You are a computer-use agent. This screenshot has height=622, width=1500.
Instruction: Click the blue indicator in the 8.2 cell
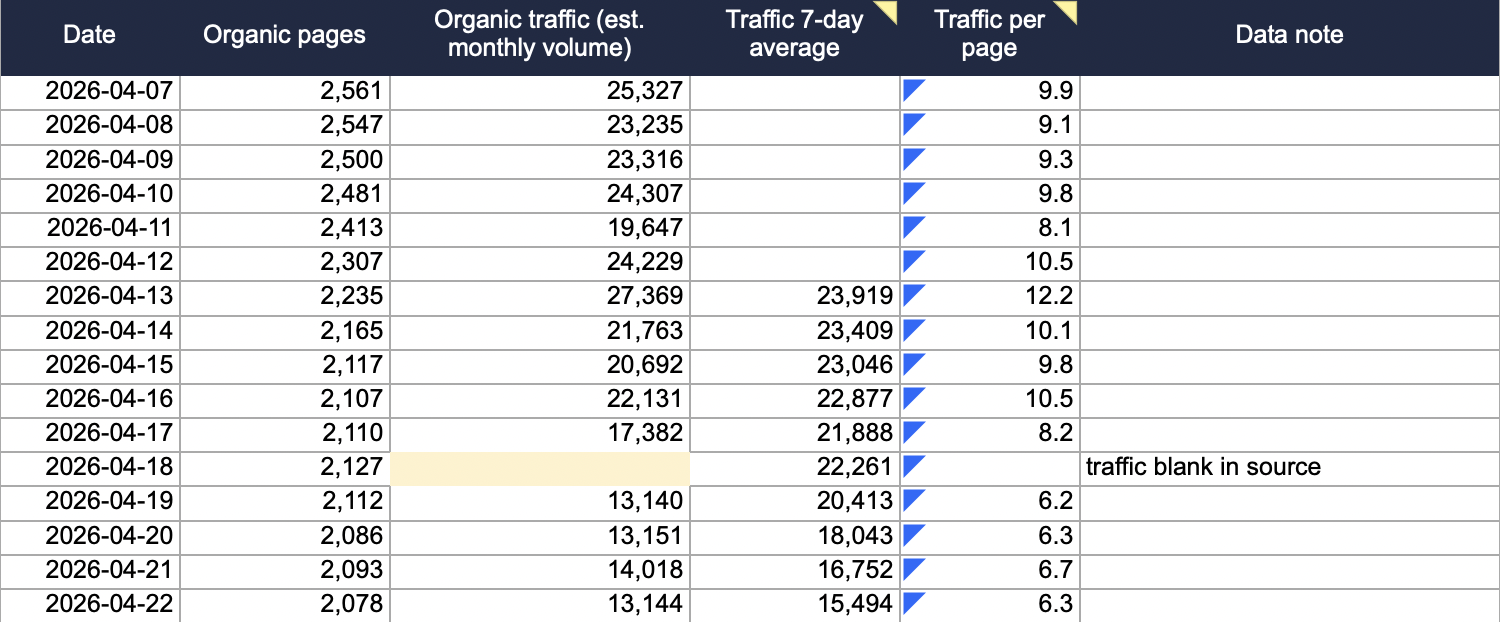point(913,431)
